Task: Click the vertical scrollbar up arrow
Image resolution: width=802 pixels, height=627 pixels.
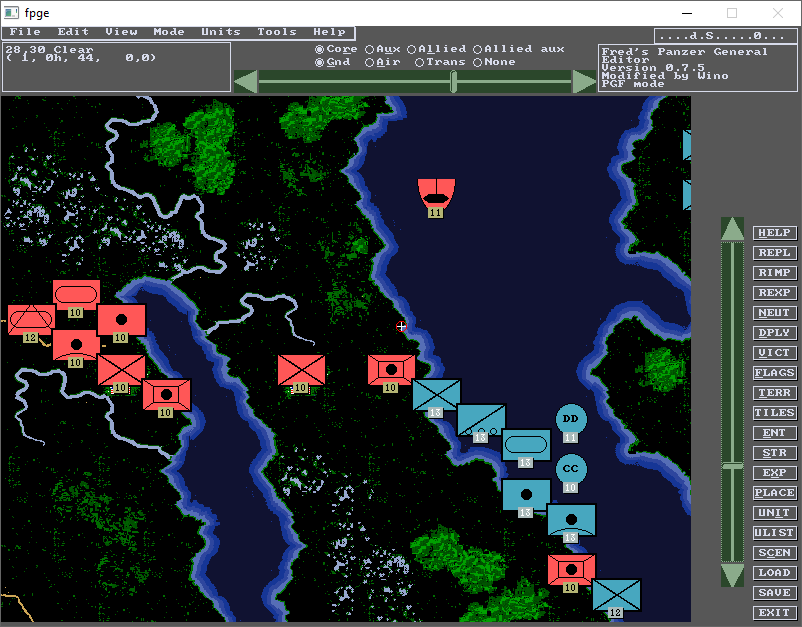Action: click(x=732, y=229)
